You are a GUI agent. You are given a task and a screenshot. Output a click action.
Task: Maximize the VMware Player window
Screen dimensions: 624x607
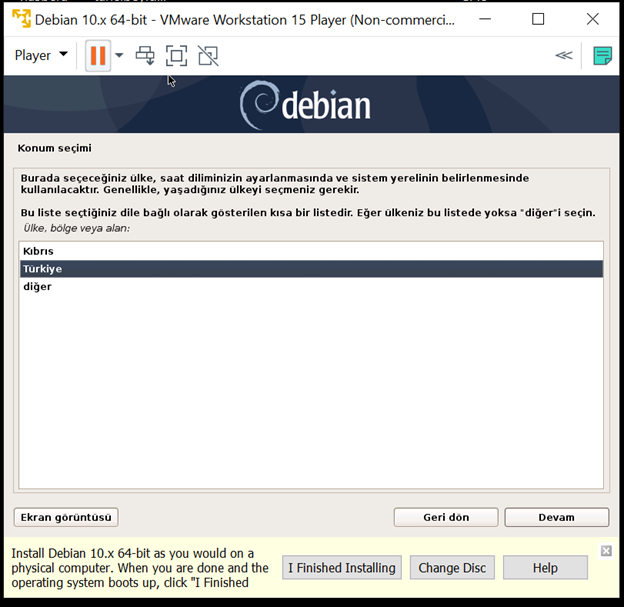pos(538,19)
